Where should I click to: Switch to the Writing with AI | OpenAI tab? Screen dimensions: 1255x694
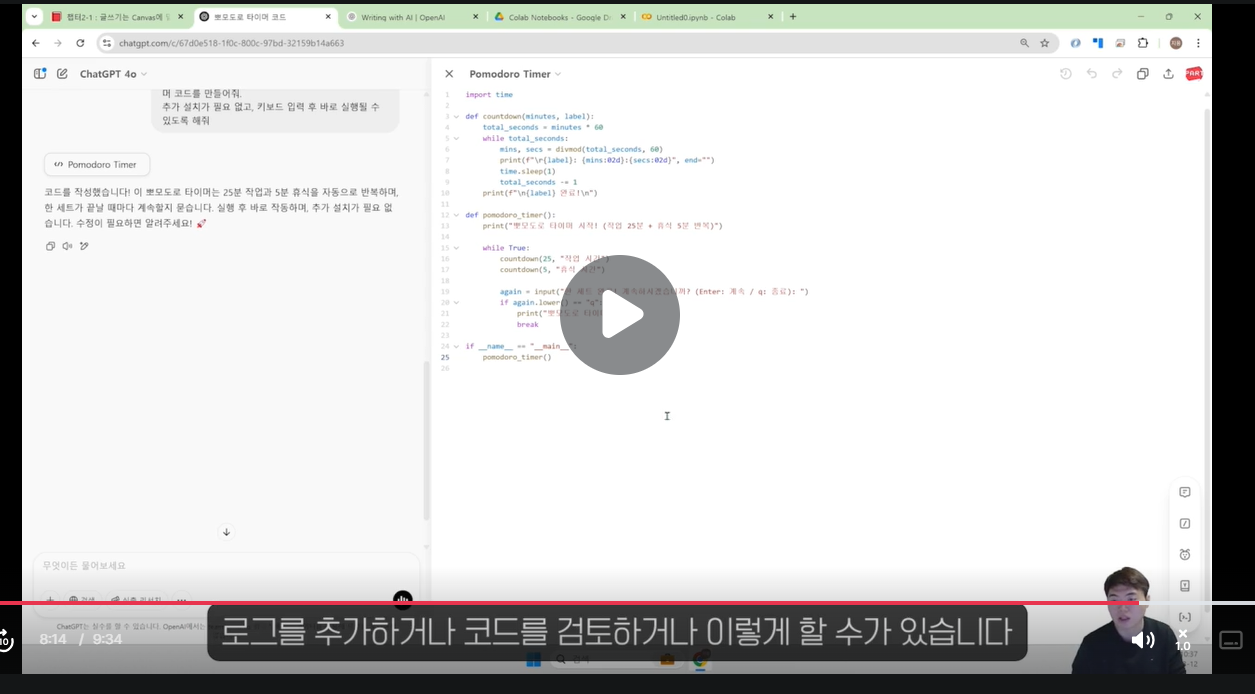411,17
